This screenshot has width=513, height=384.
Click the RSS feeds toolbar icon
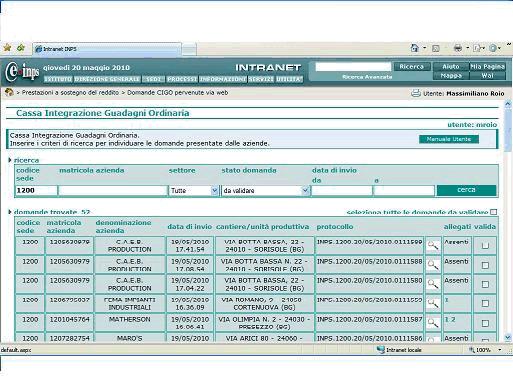coord(435,48)
